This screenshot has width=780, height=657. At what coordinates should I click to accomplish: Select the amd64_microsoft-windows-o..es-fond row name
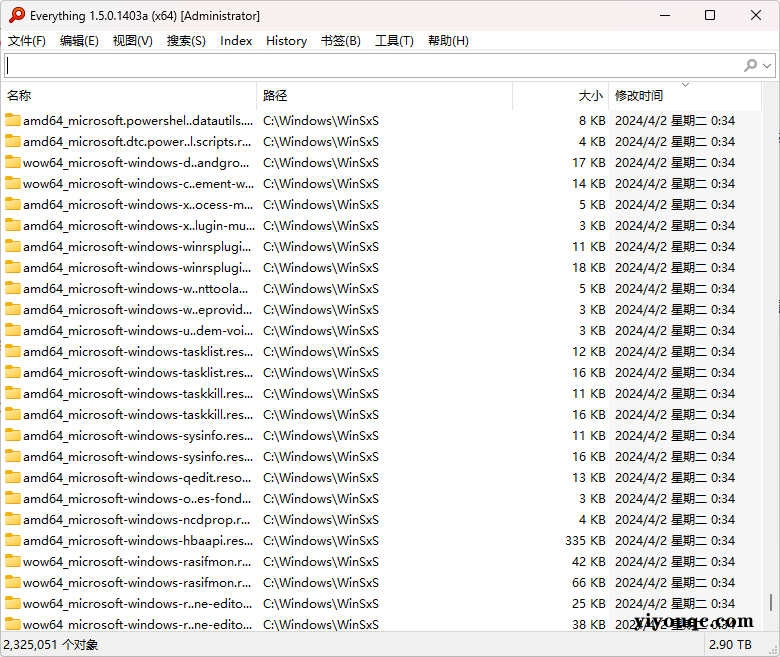pyautogui.click(x=137, y=498)
